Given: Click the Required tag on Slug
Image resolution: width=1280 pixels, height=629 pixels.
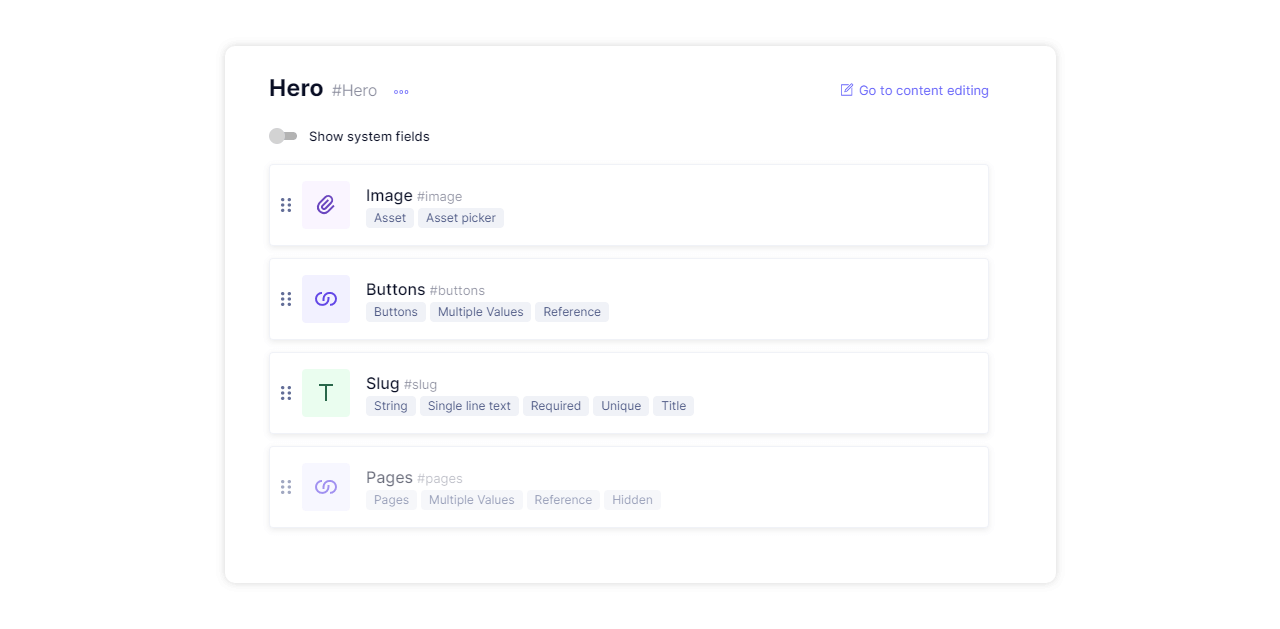Looking at the screenshot, I should click(556, 406).
